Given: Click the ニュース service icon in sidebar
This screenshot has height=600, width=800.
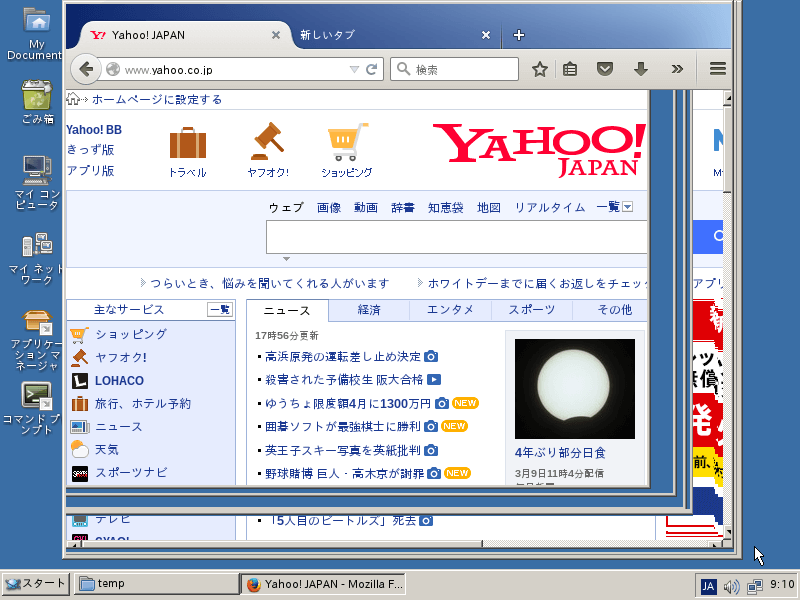Looking at the screenshot, I should coord(80,427).
